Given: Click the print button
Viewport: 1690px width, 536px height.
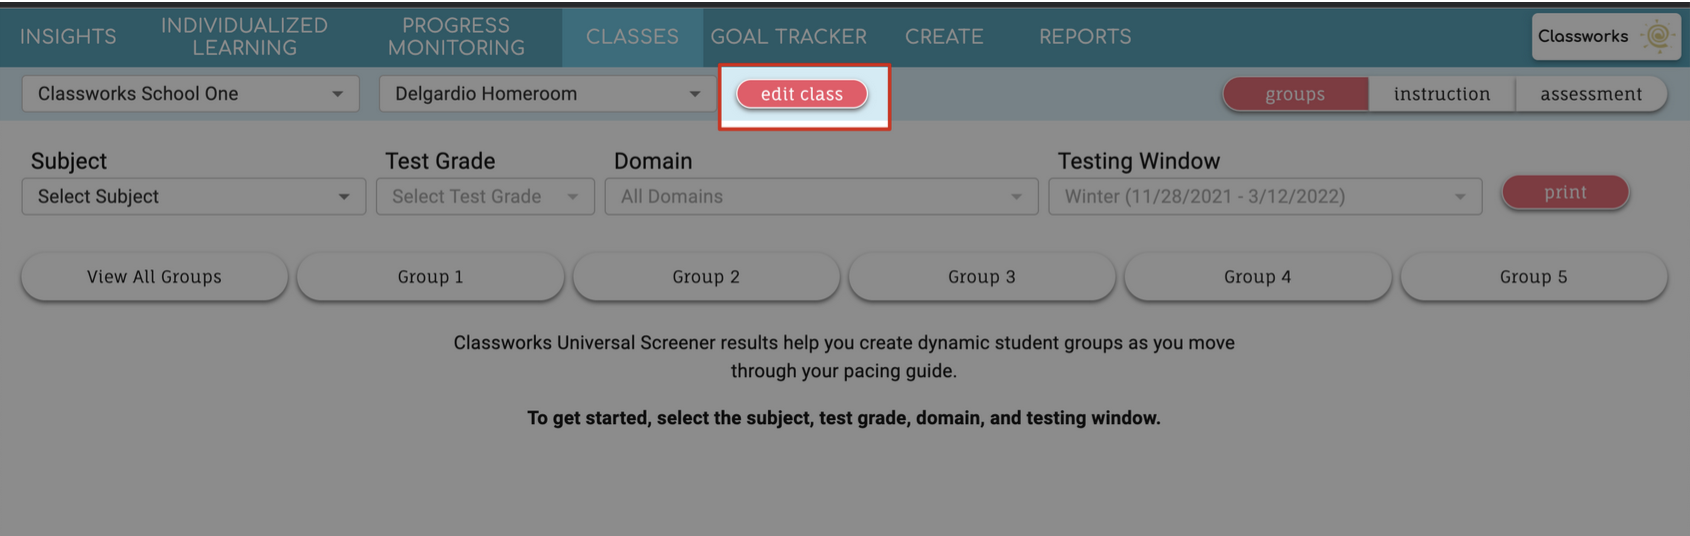Looking at the screenshot, I should (x=1565, y=192).
